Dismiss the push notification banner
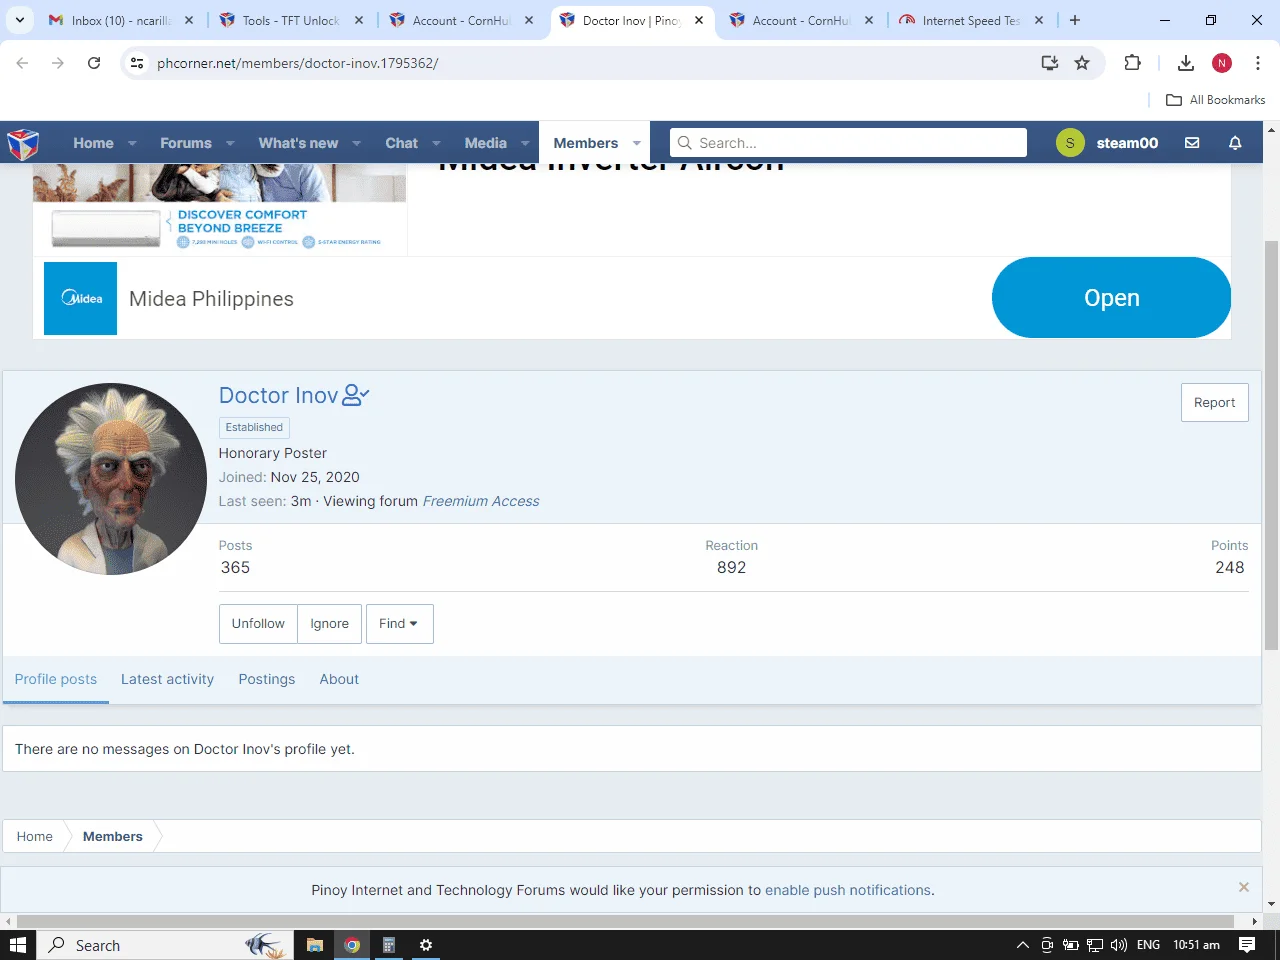 pos(1244,887)
